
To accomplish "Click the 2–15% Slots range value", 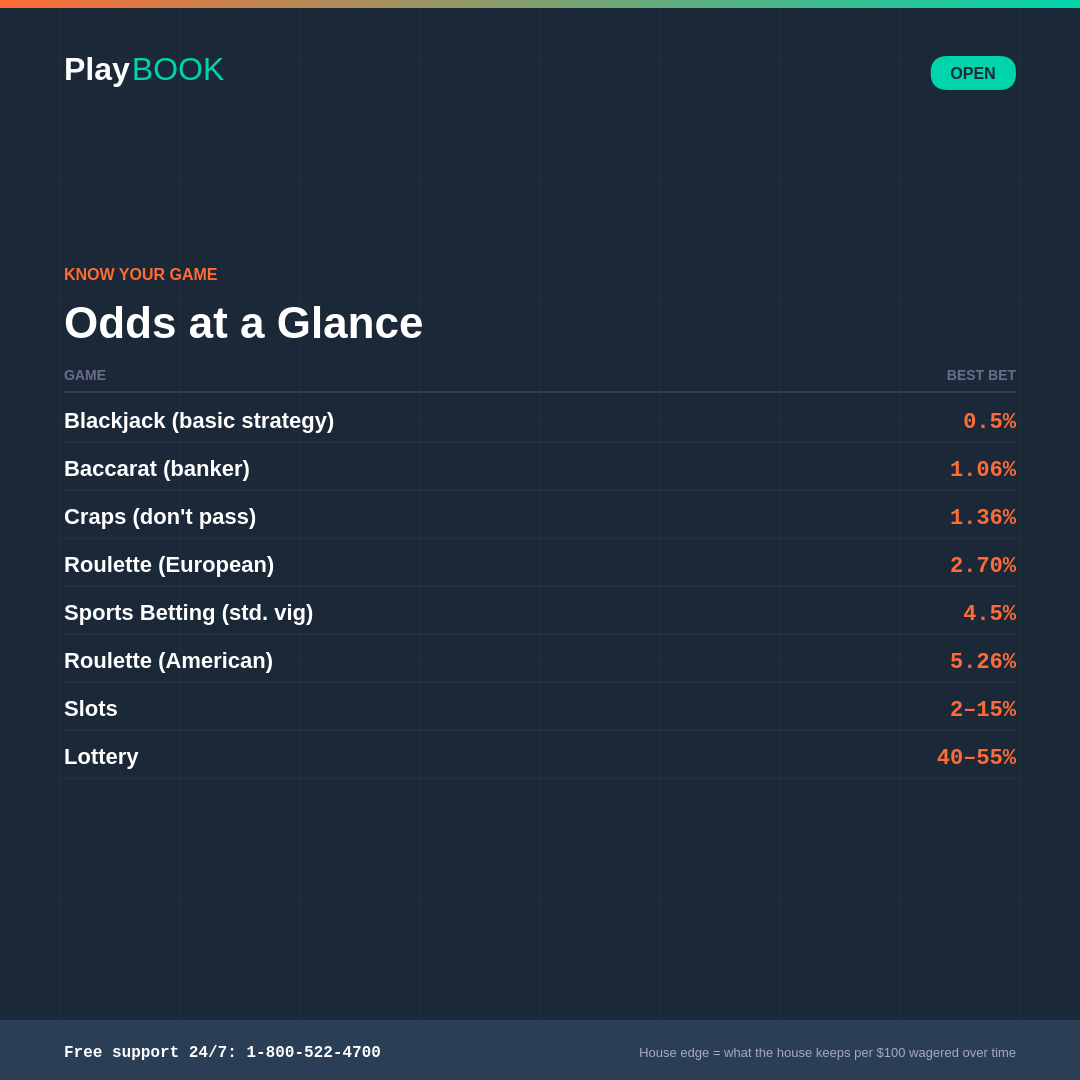I will (x=984, y=708).
